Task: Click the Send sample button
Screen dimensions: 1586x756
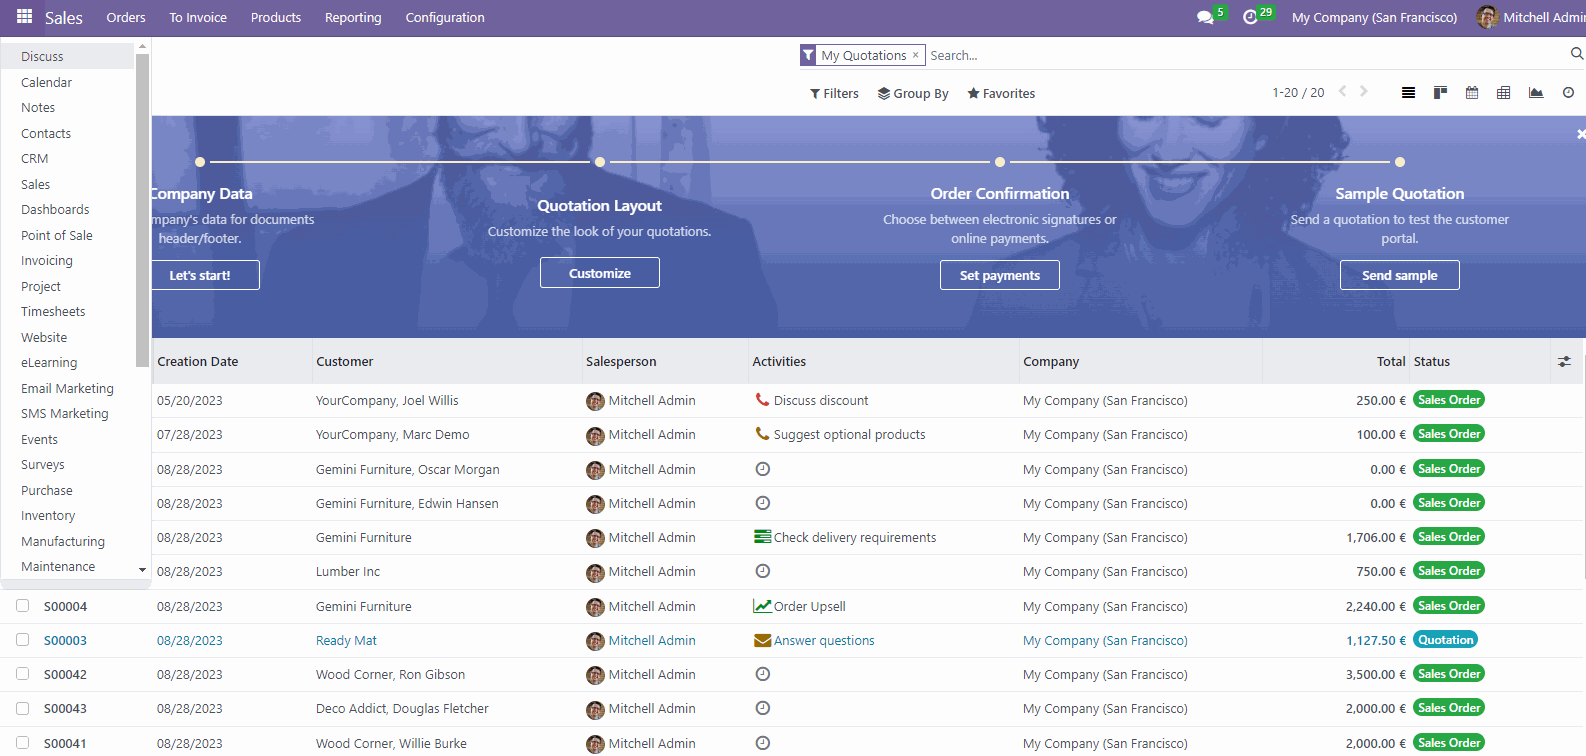Action: [1400, 275]
